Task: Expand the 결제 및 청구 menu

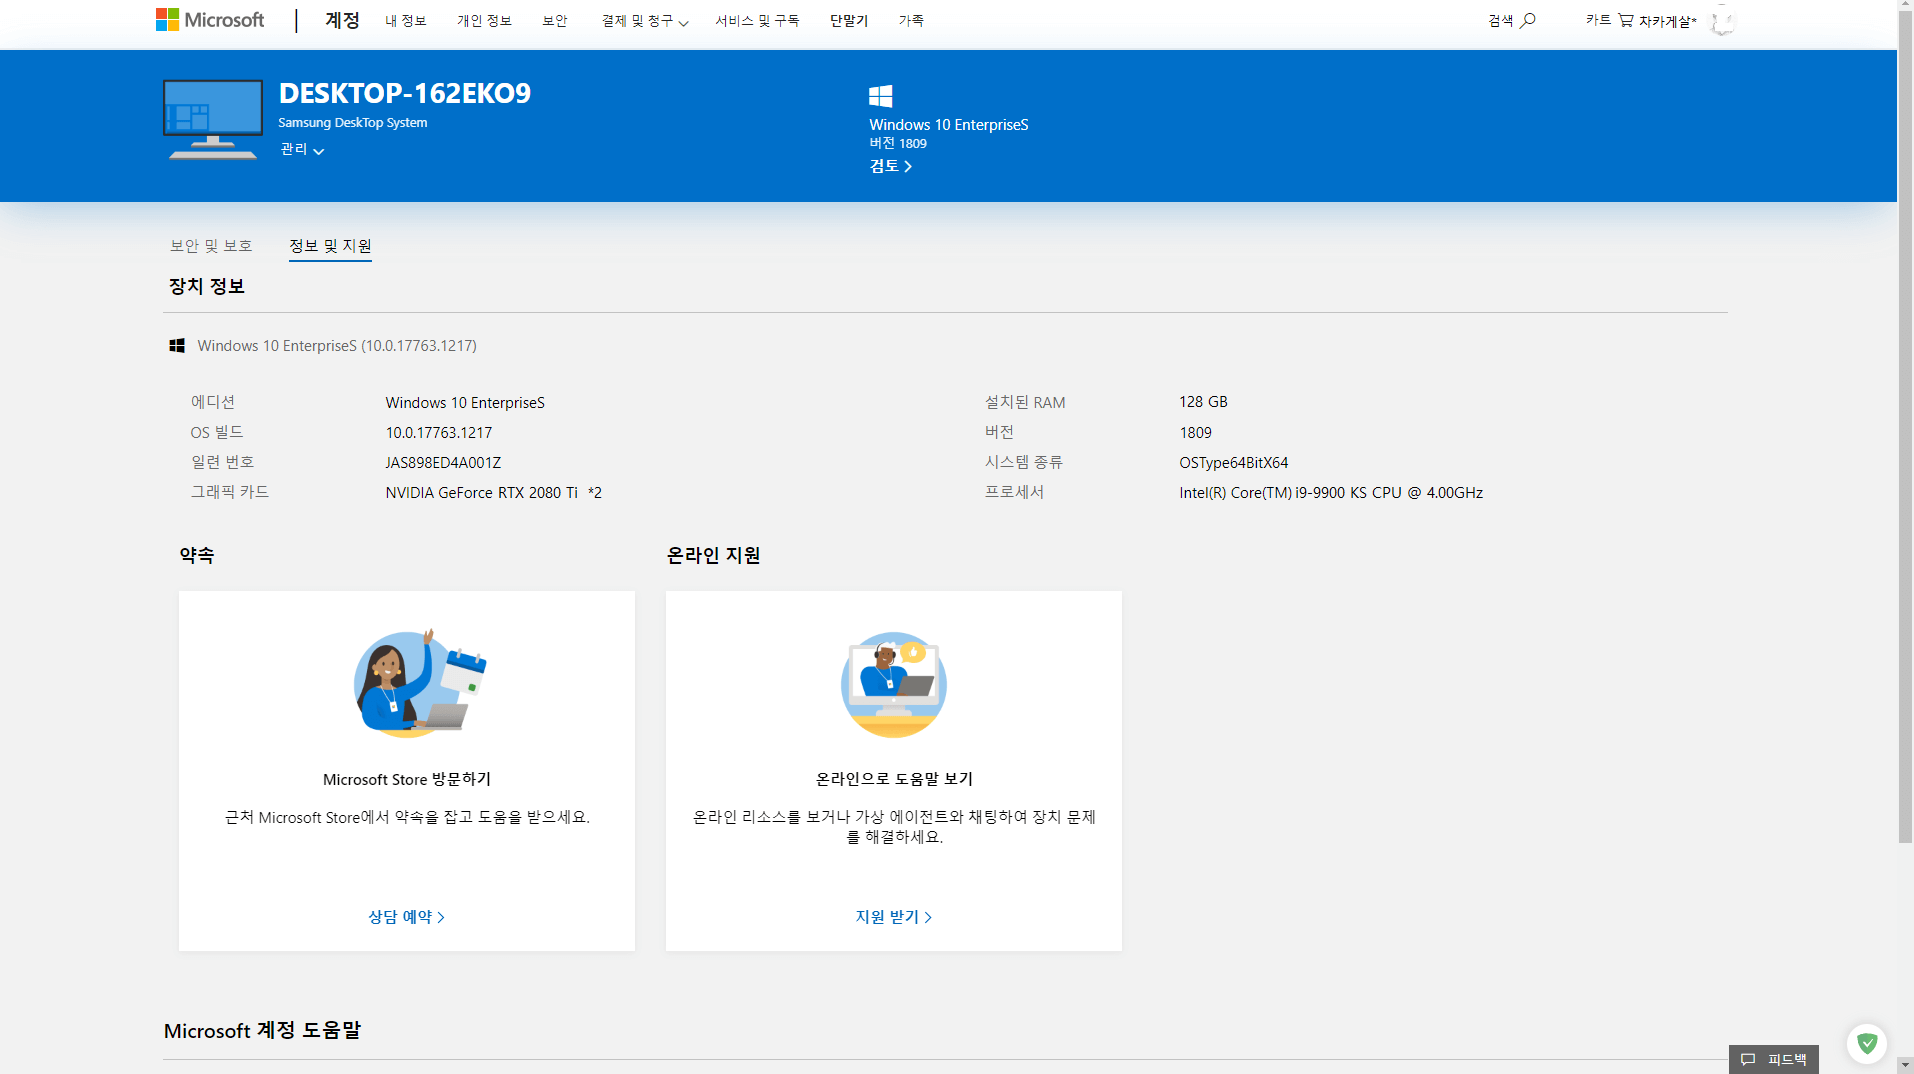Action: pyautogui.click(x=644, y=21)
